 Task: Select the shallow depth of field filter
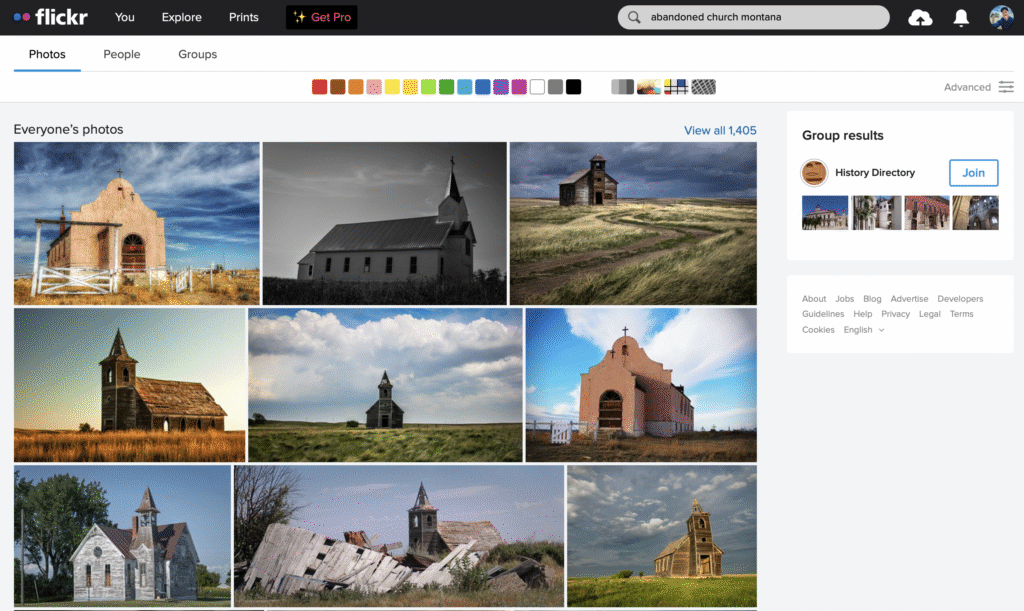pyautogui.click(x=649, y=87)
